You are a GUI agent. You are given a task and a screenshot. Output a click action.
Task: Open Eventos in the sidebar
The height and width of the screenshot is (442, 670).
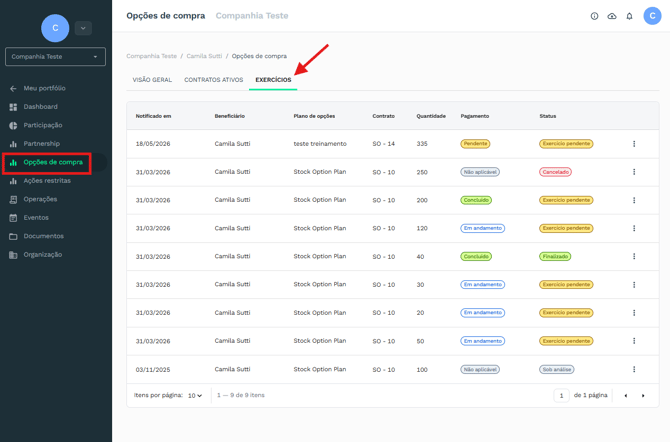tap(36, 218)
